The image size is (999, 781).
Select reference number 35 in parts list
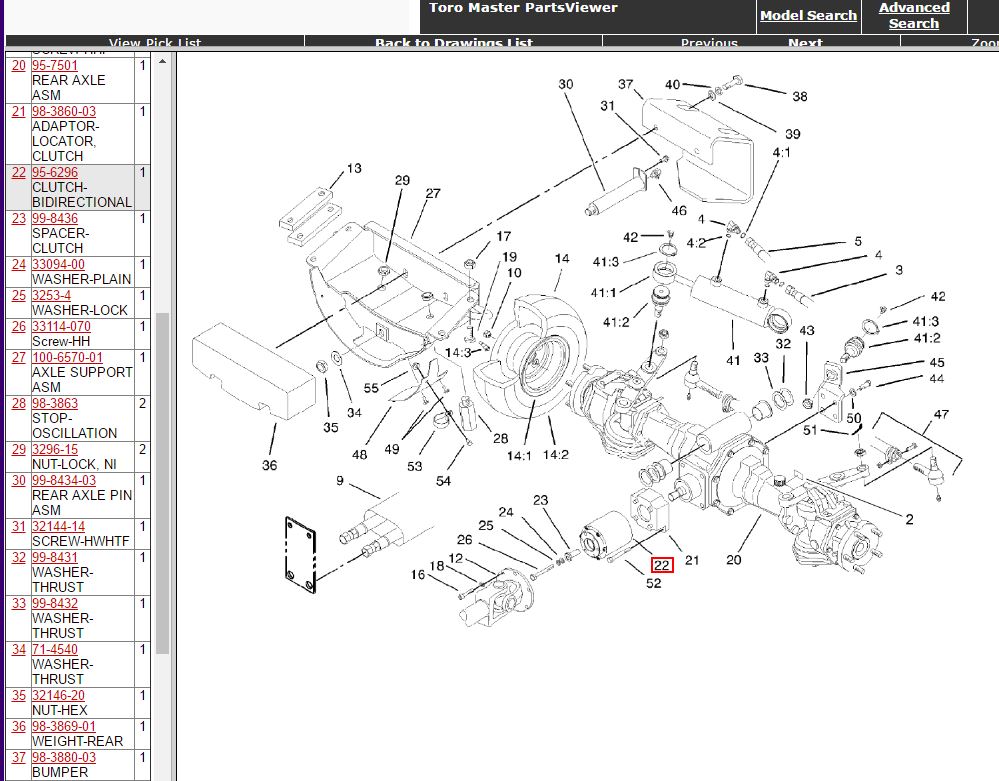click(18, 696)
